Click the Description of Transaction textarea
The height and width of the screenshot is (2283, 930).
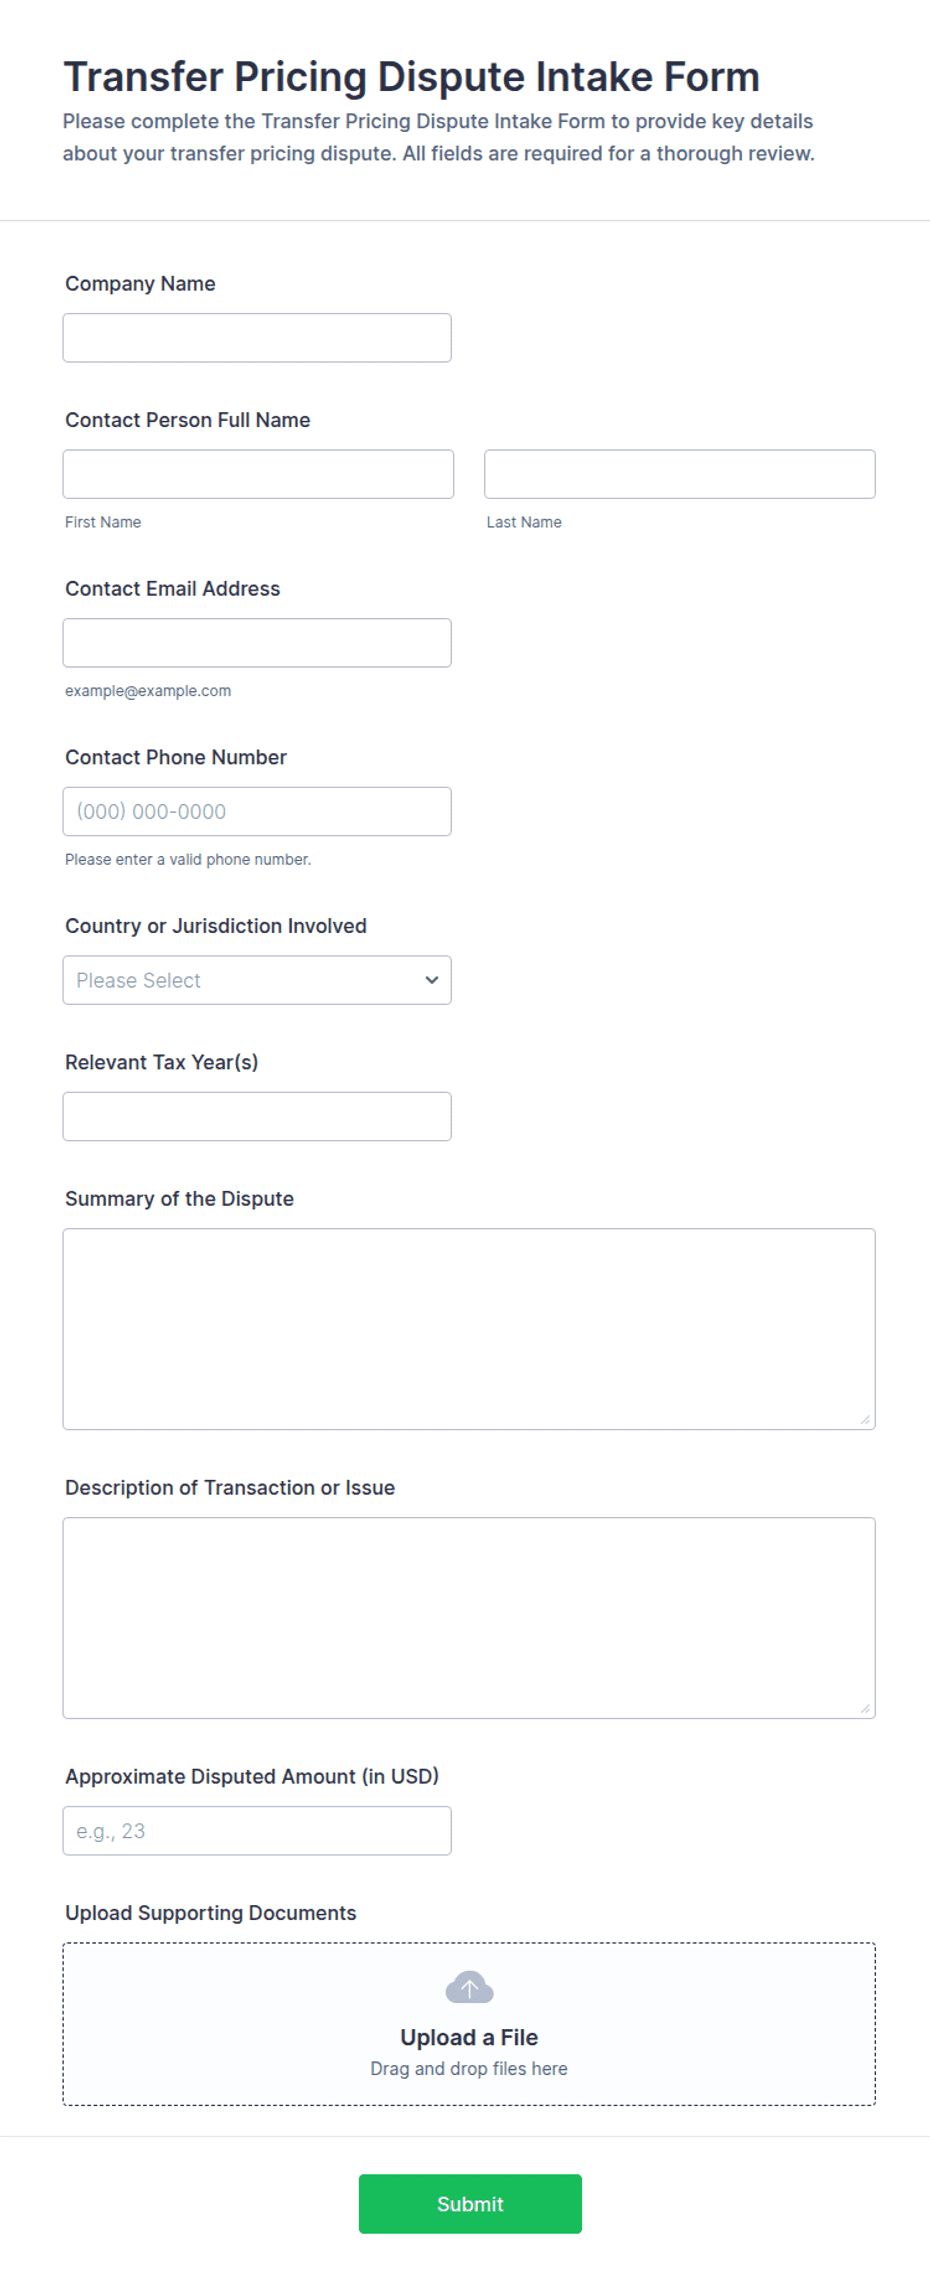tap(469, 1618)
